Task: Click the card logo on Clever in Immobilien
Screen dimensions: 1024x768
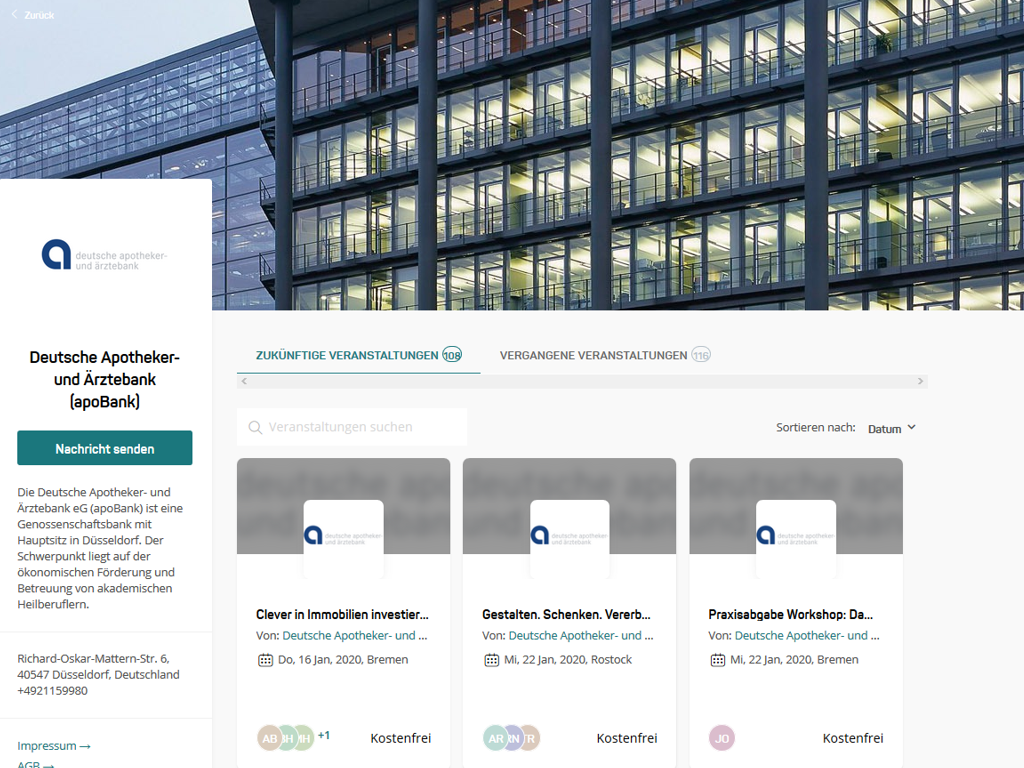Action: point(344,539)
